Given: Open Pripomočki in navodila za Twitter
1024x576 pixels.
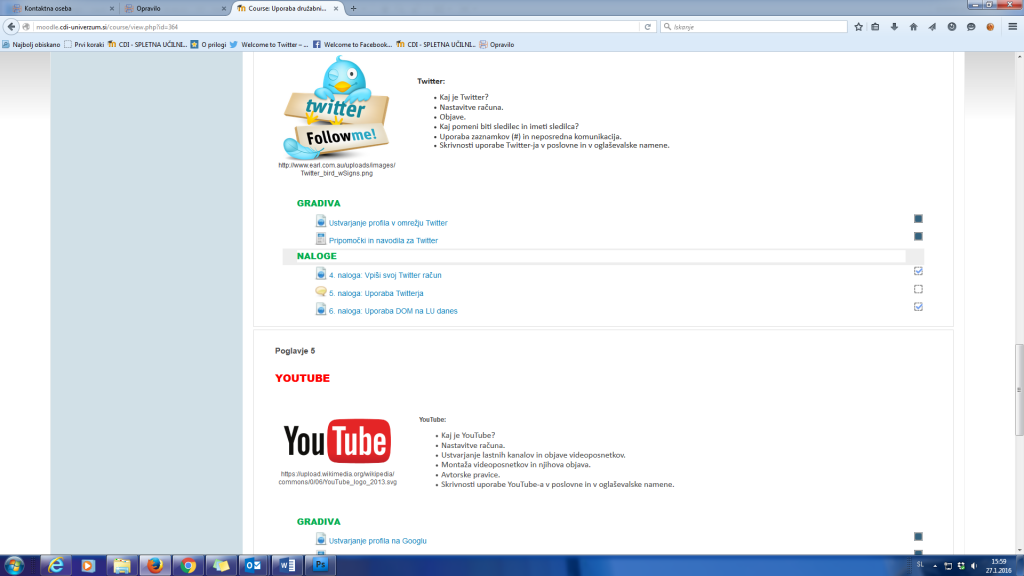Looking at the screenshot, I should tap(383, 241).
